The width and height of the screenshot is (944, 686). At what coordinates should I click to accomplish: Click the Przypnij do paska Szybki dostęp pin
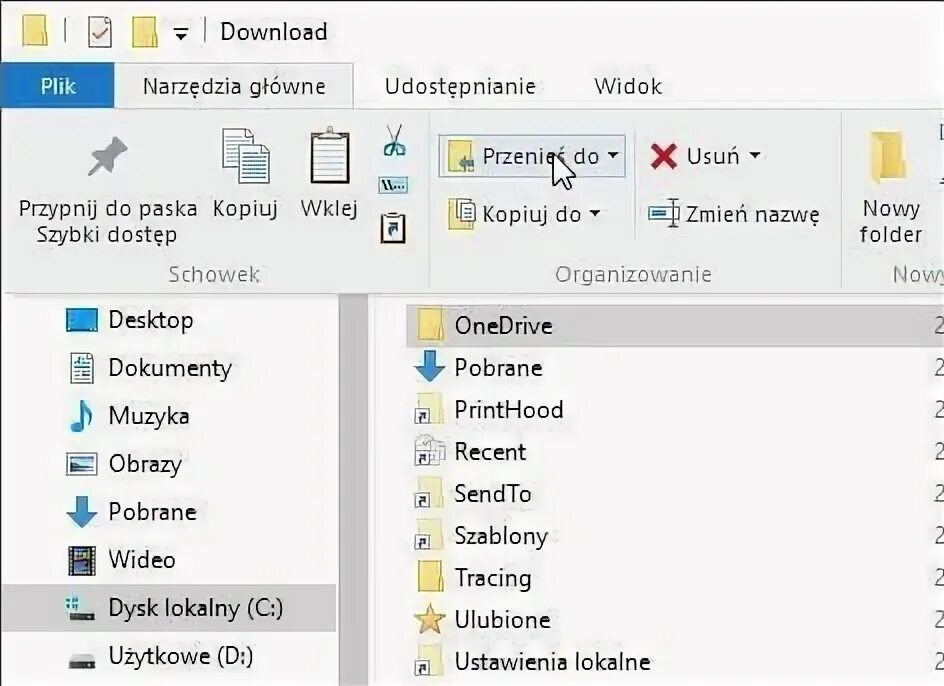pos(106,155)
